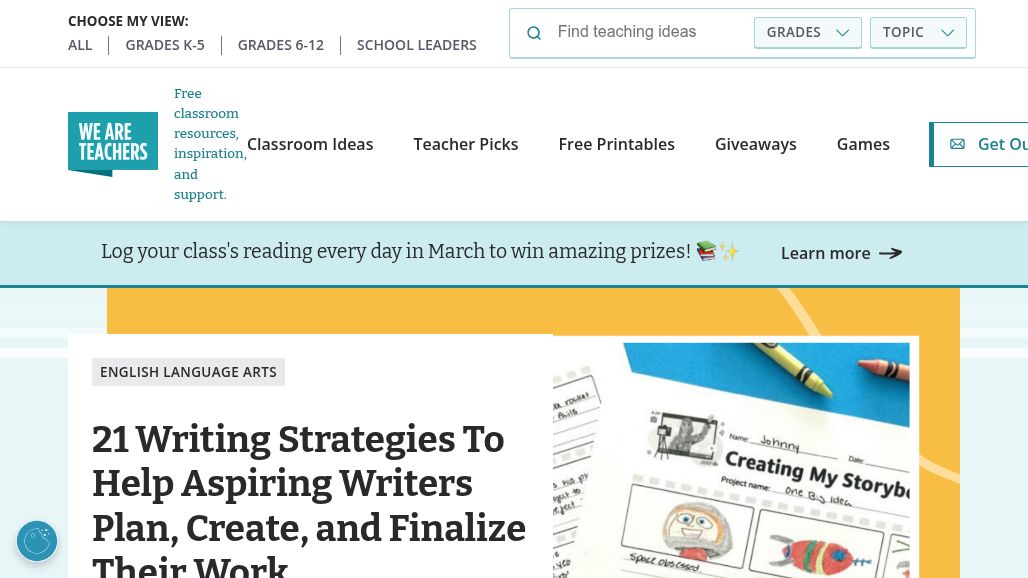Expand the GRADES dropdown
This screenshot has height=578, width=1028.
(x=808, y=32)
